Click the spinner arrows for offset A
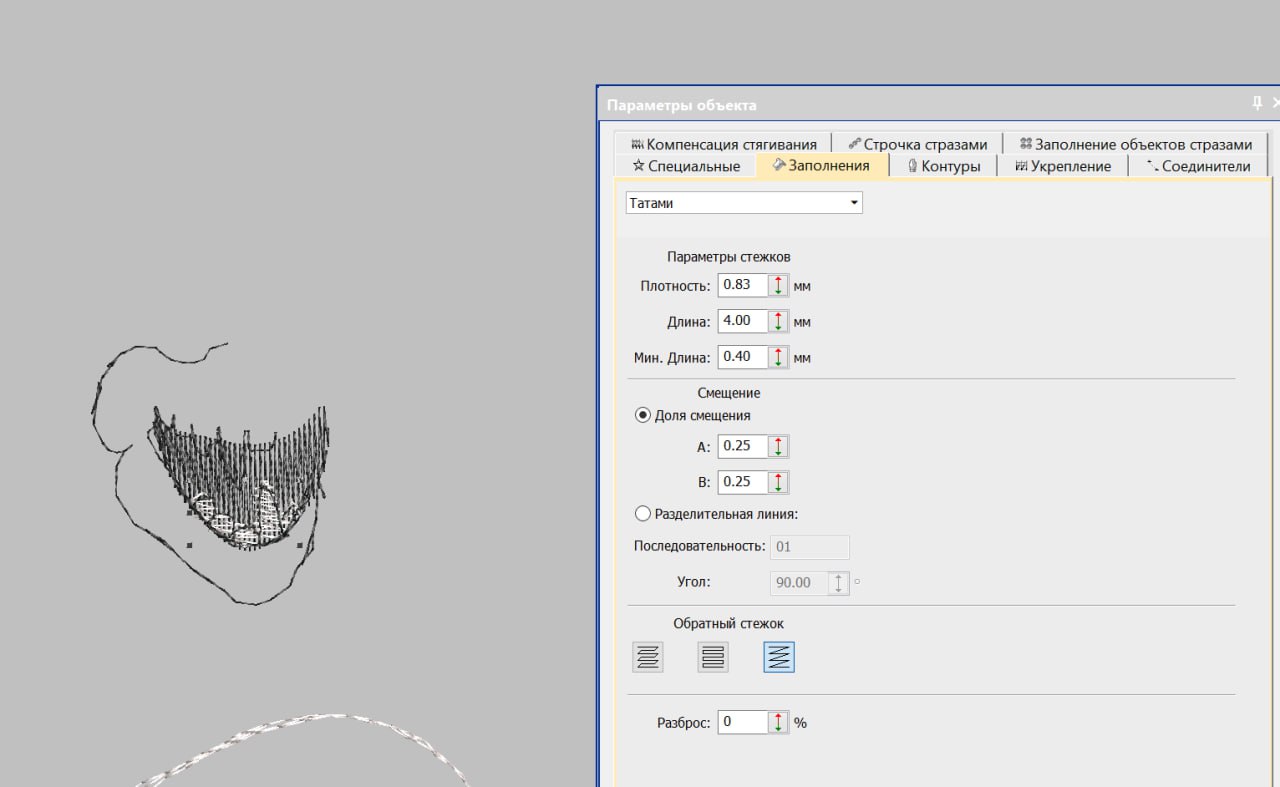Screen dimensions: 1280x787 click(778, 446)
